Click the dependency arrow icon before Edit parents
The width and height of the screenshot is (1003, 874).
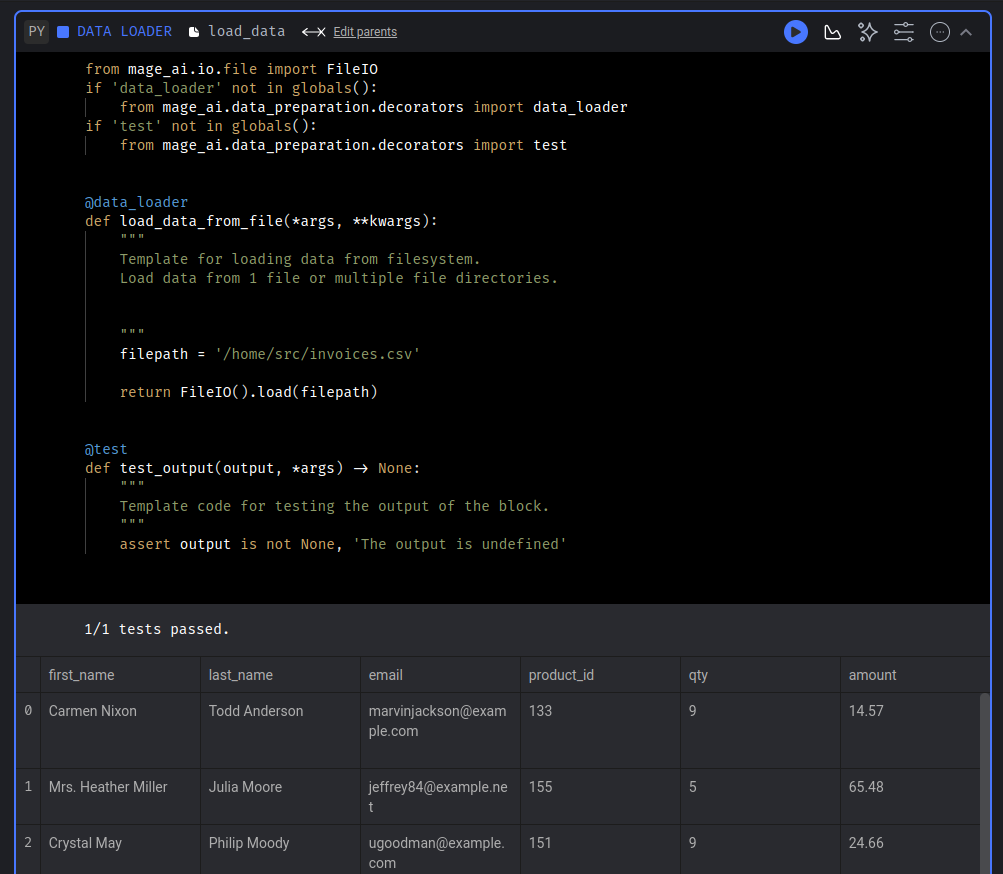coord(313,31)
